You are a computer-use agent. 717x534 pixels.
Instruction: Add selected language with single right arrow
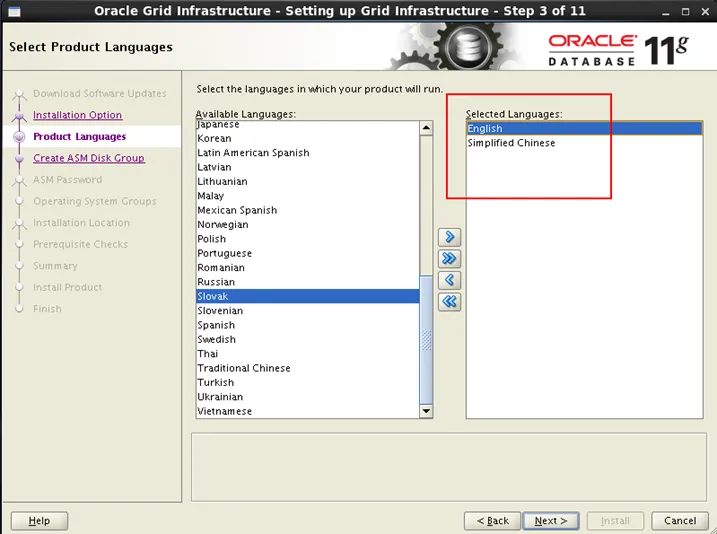(x=449, y=237)
